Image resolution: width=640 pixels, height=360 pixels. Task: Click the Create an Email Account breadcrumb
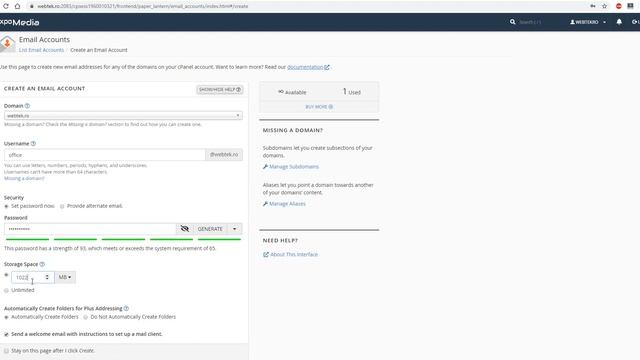pyautogui.click(x=99, y=50)
